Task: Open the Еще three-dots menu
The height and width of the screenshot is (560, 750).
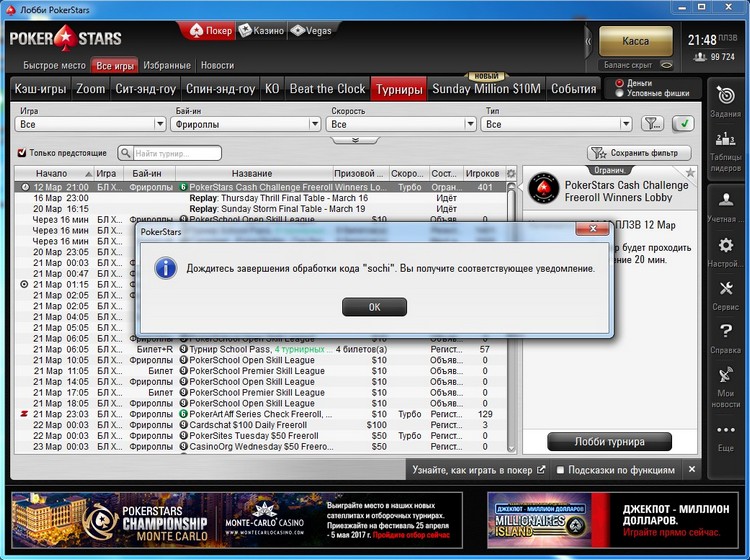Action: (x=726, y=430)
